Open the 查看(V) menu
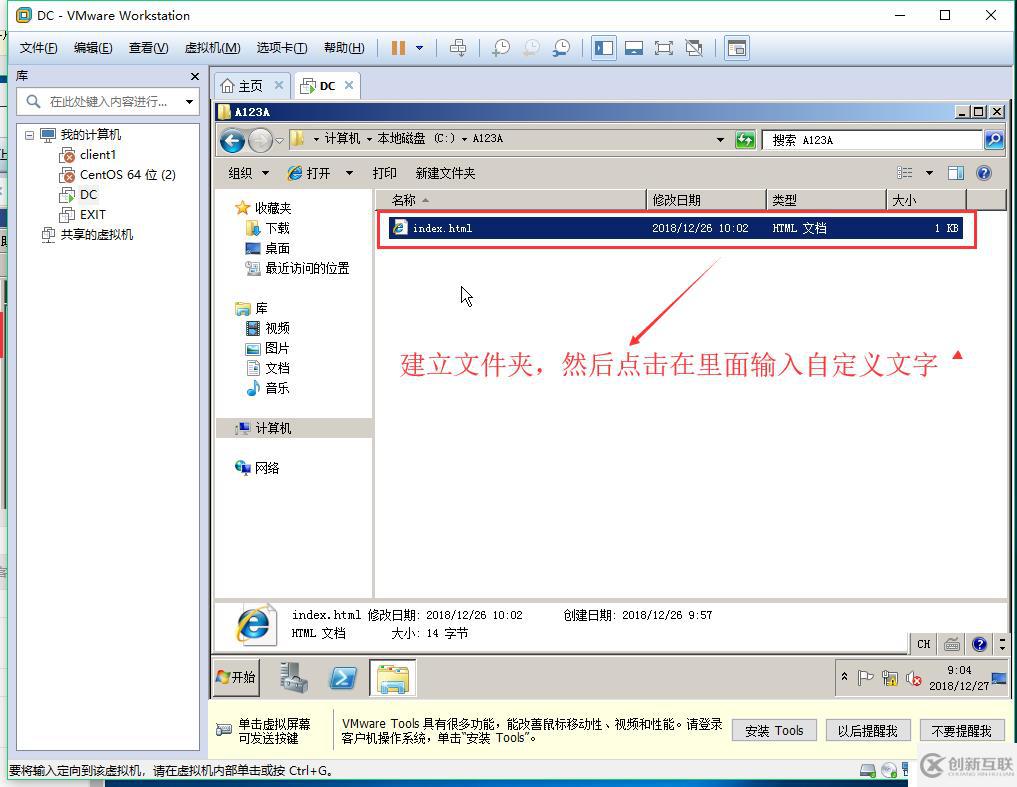Viewport: 1017px width, 787px height. [149, 48]
